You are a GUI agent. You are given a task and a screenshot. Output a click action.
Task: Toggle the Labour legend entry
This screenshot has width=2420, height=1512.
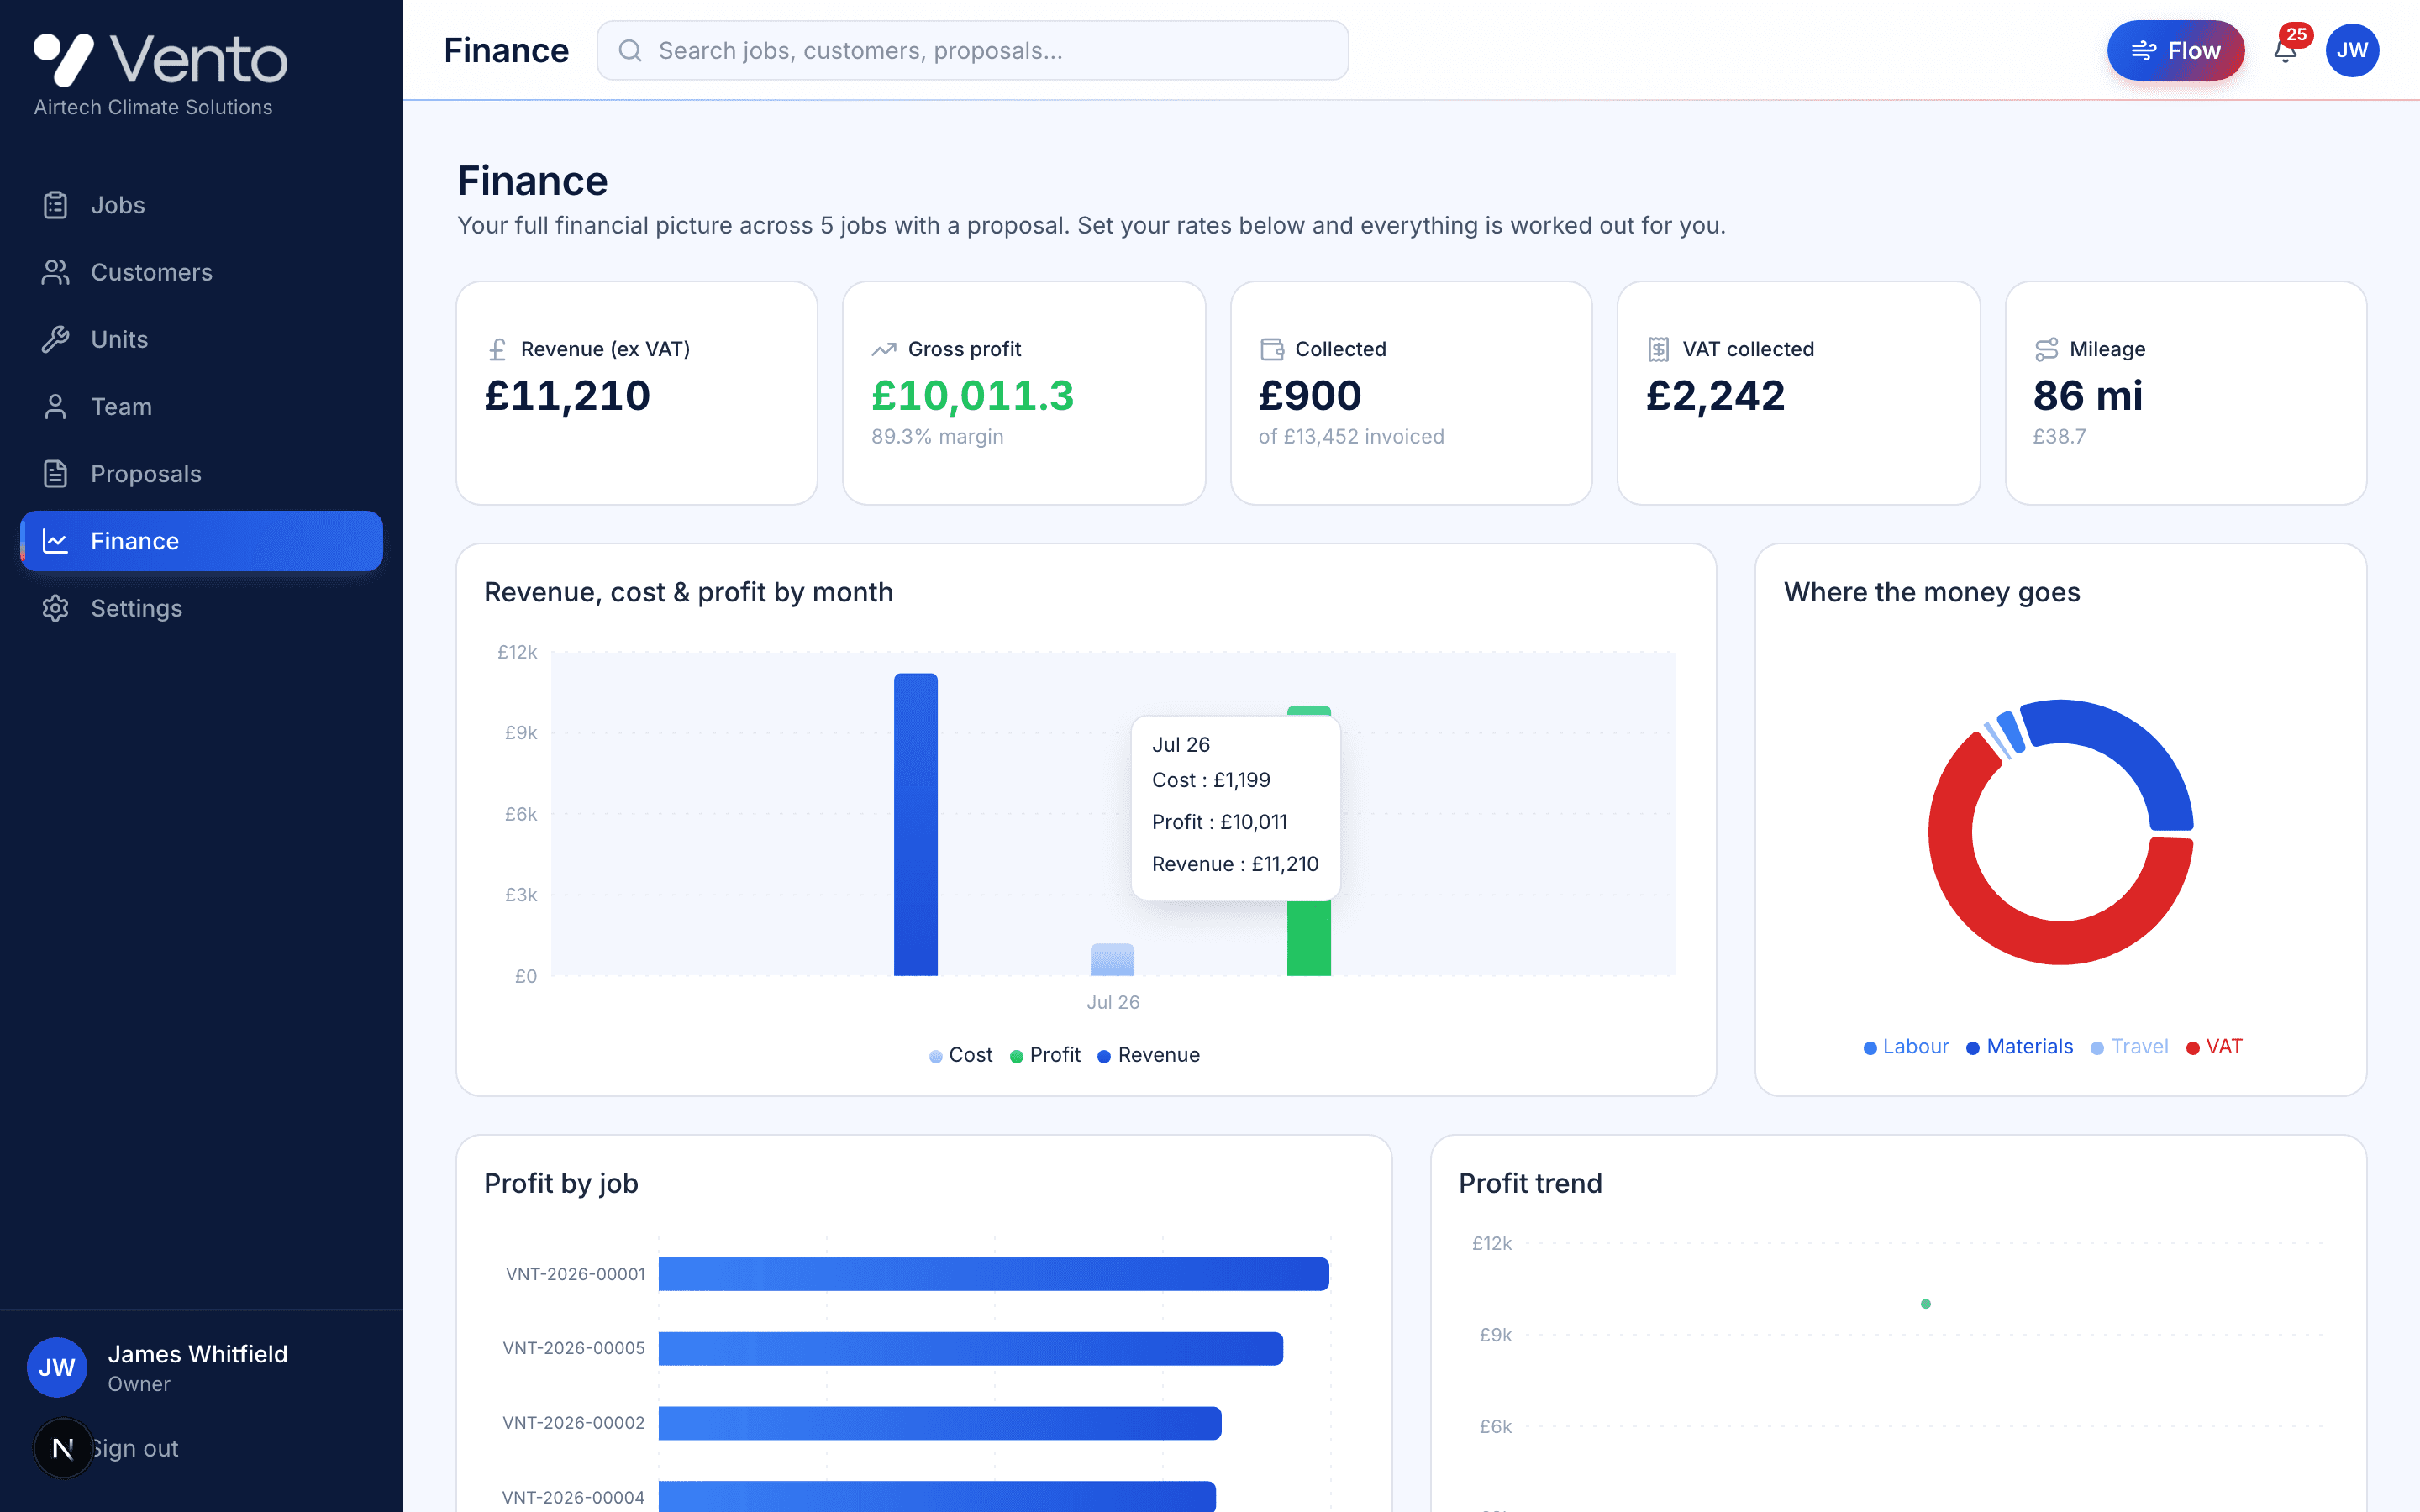(x=1906, y=1047)
